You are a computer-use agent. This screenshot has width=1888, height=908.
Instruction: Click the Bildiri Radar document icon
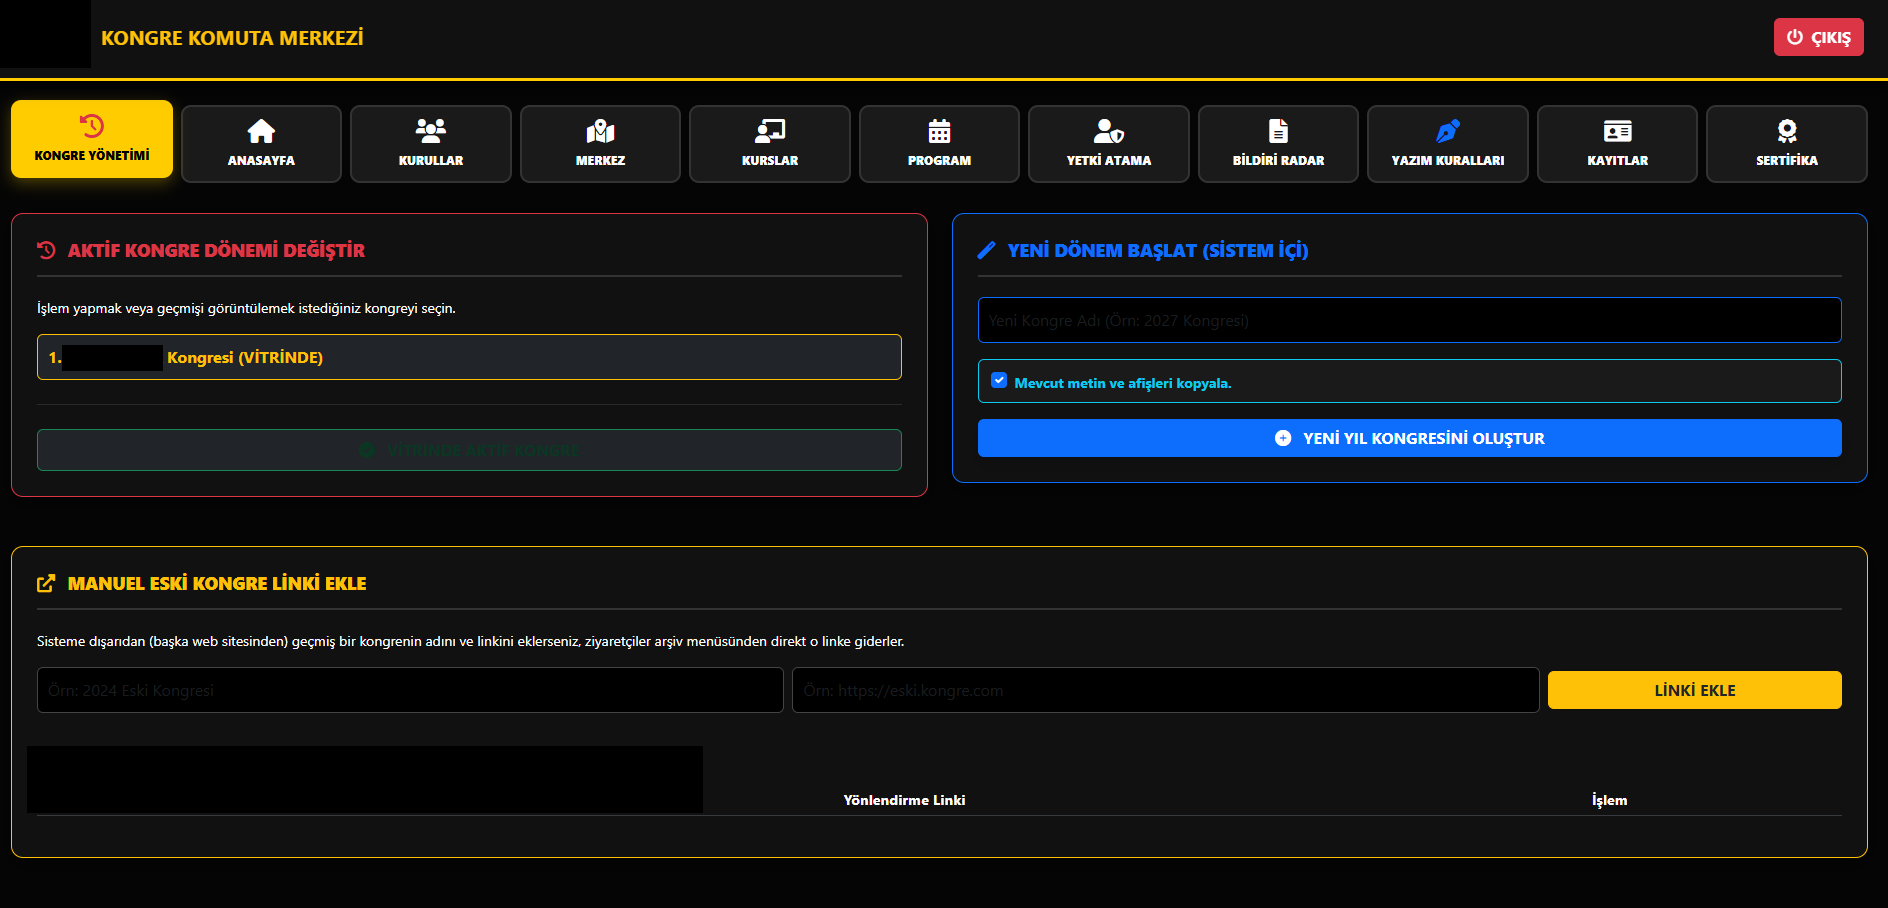click(1278, 131)
